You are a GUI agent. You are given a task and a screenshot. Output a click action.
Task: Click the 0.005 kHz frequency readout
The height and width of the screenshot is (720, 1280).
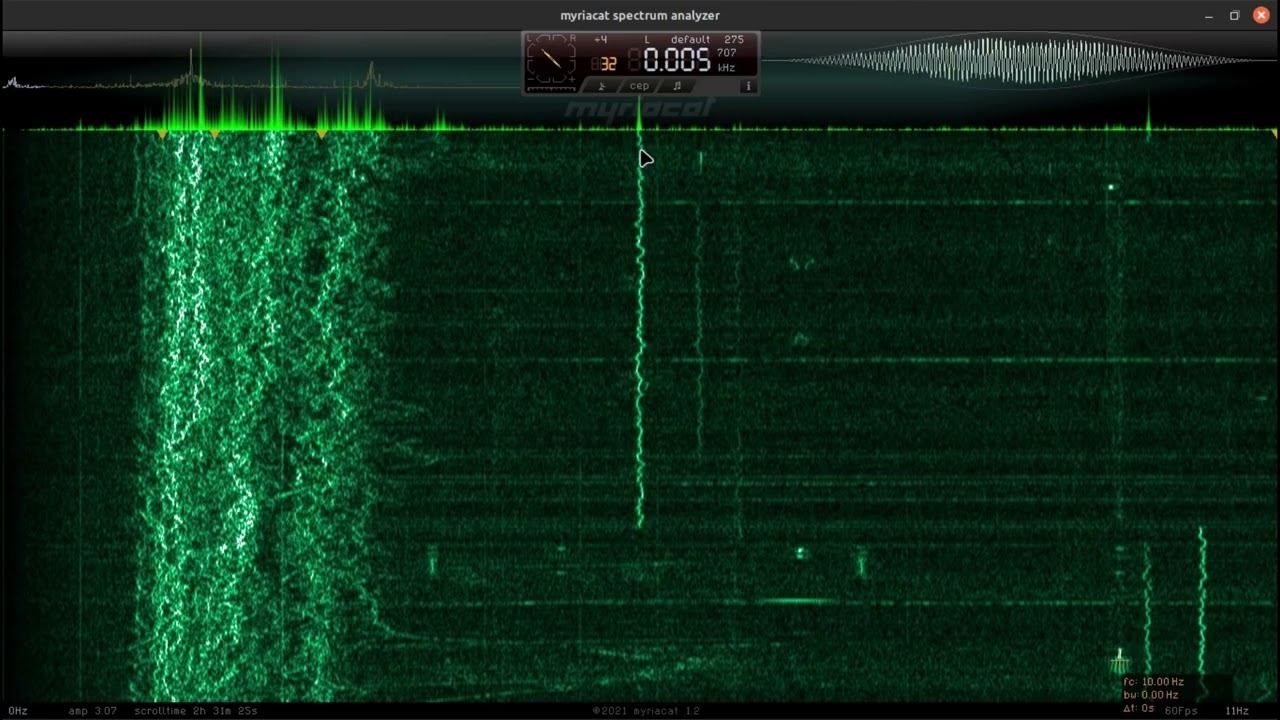(x=677, y=60)
